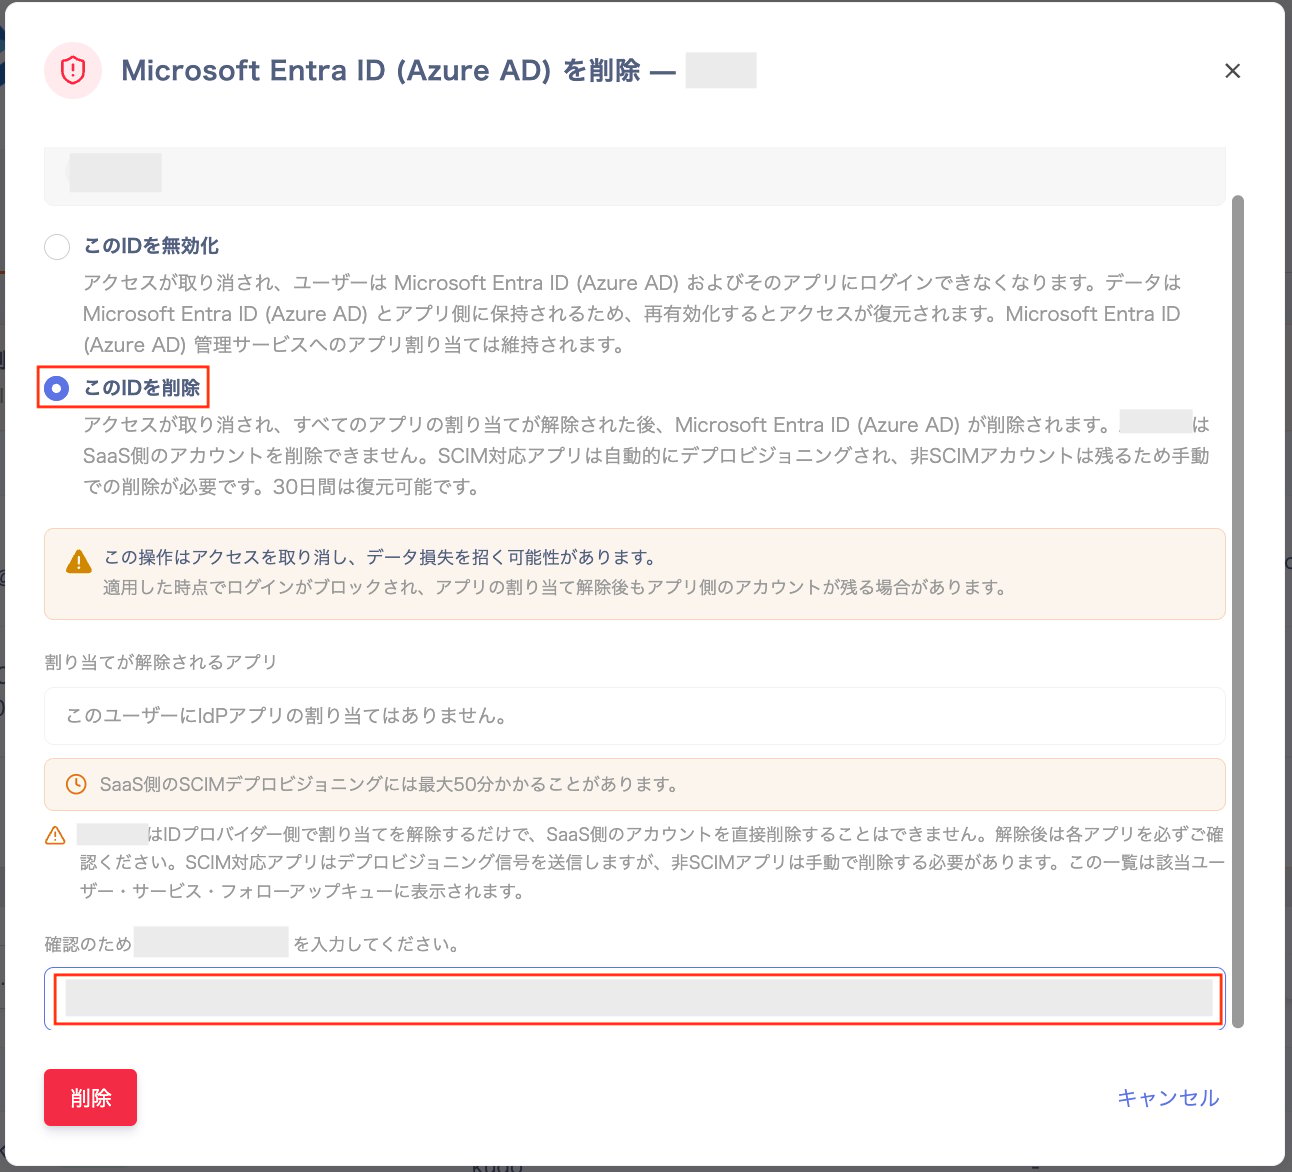Focus the confirmation text input field
The width and height of the screenshot is (1292, 1172).
click(x=635, y=998)
